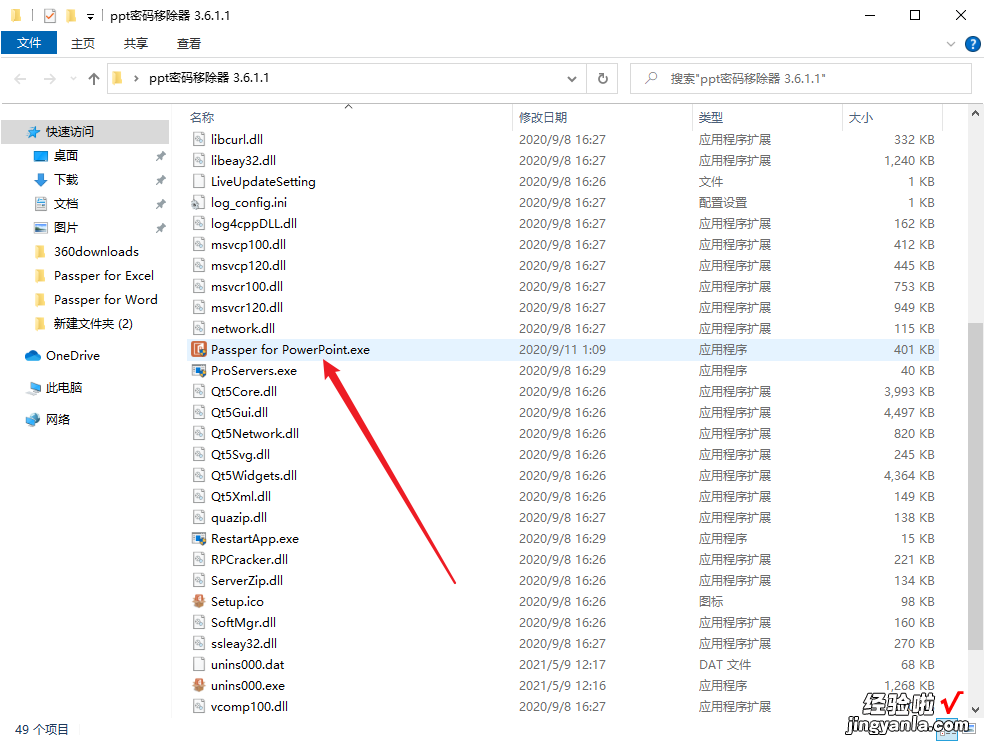Click the LiveUpdateSetting file icon
The width and height of the screenshot is (985, 742).
pos(199,182)
